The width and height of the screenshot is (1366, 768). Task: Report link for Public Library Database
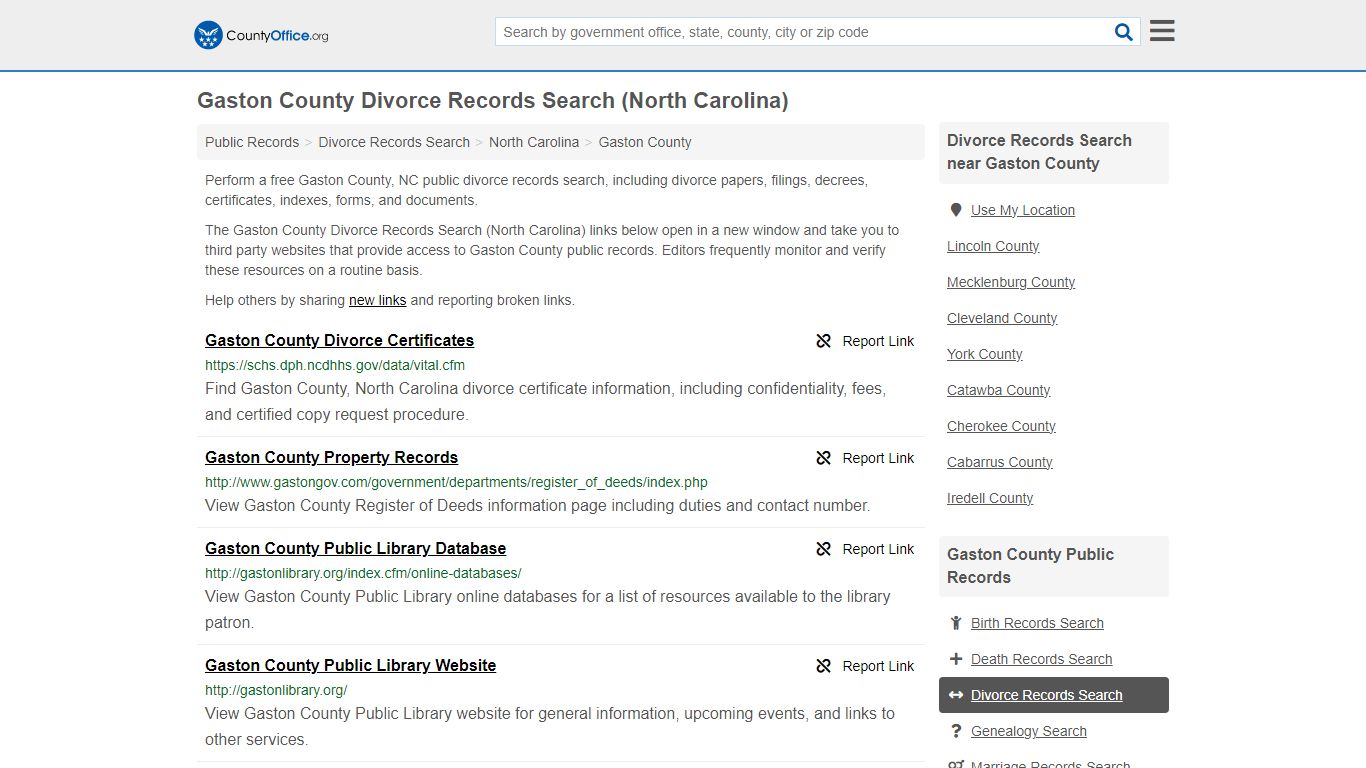878,549
